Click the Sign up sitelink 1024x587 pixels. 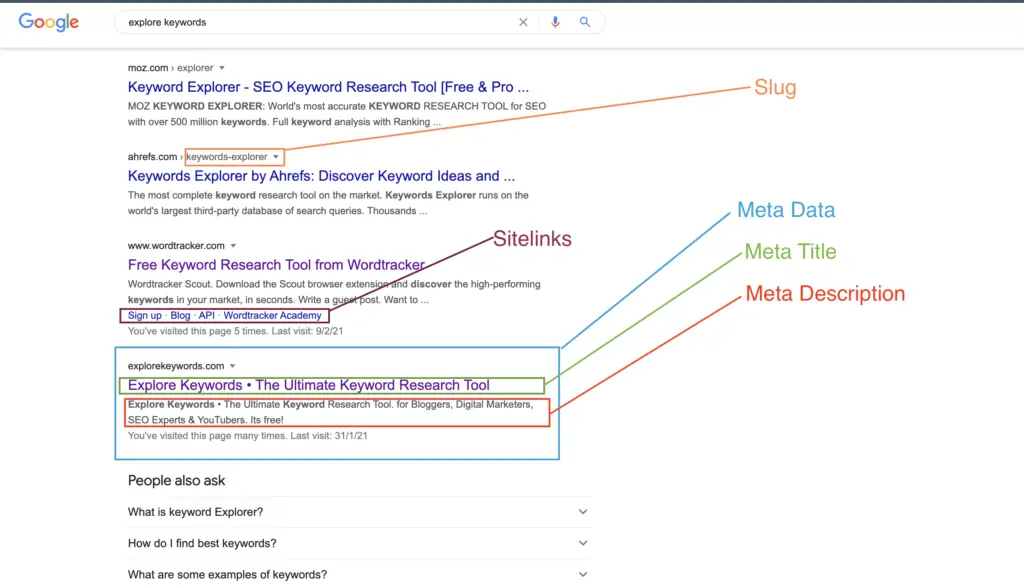(x=144, y=315)
